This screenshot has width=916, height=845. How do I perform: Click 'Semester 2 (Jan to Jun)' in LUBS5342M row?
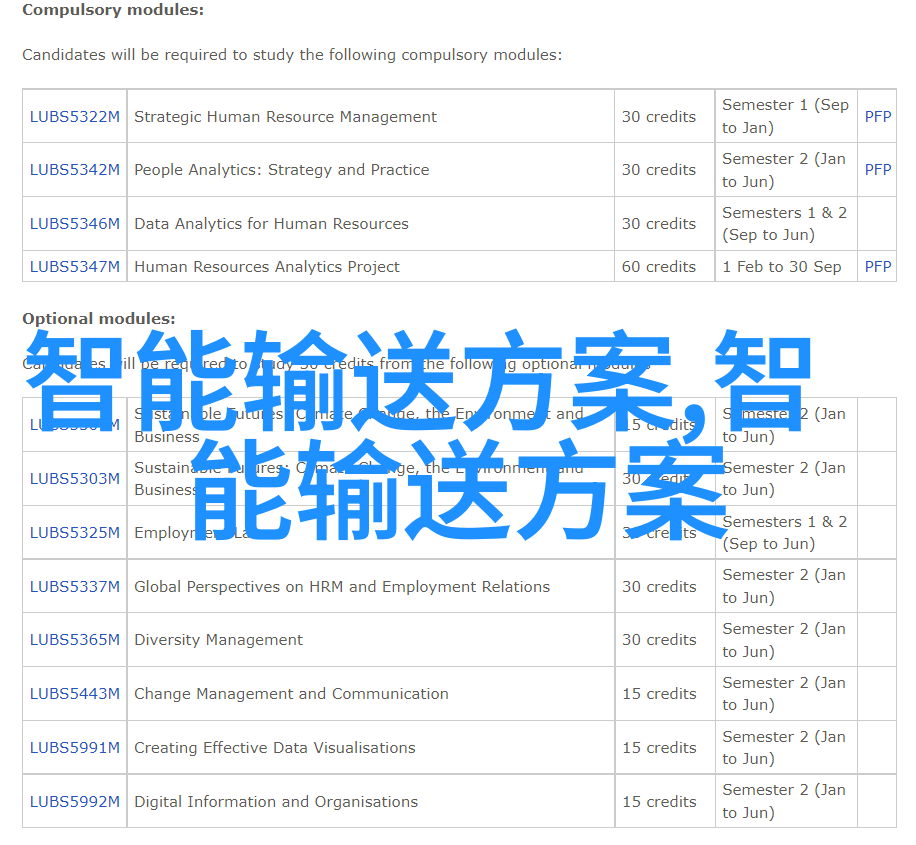click(x=783, y=170)
